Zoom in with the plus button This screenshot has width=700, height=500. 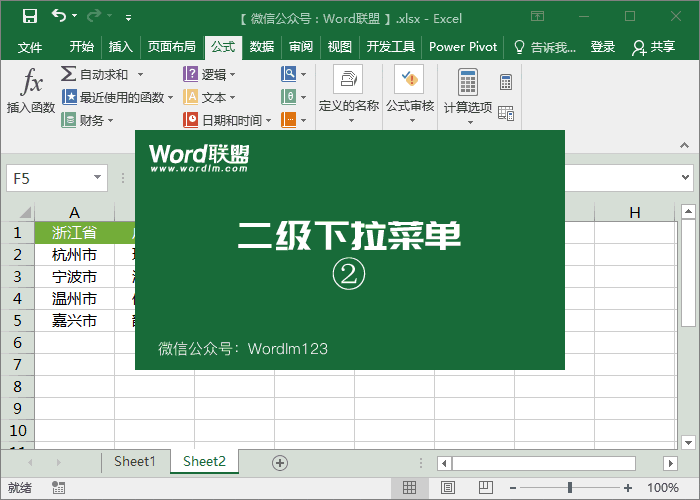(x=628, y=488)
